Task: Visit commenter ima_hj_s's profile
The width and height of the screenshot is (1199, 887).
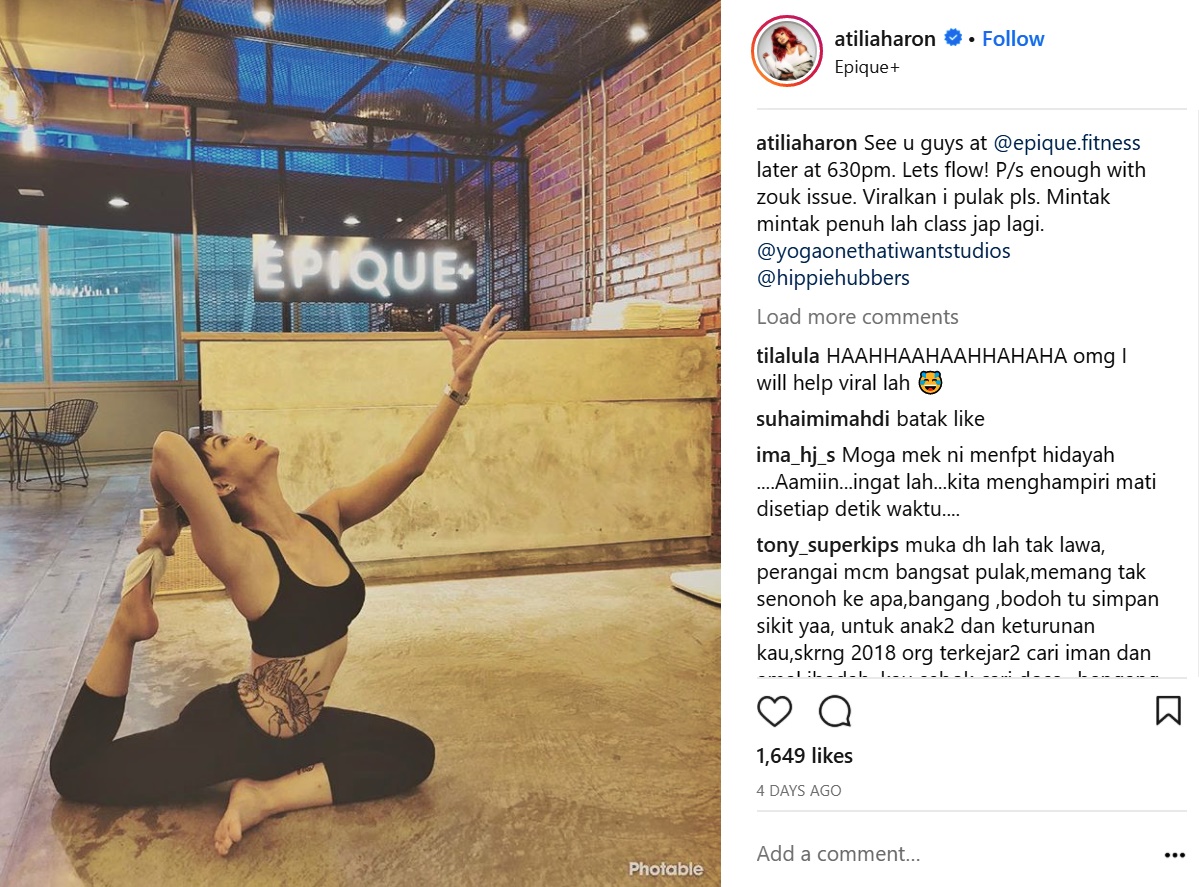Action: (x=795, y=455)
